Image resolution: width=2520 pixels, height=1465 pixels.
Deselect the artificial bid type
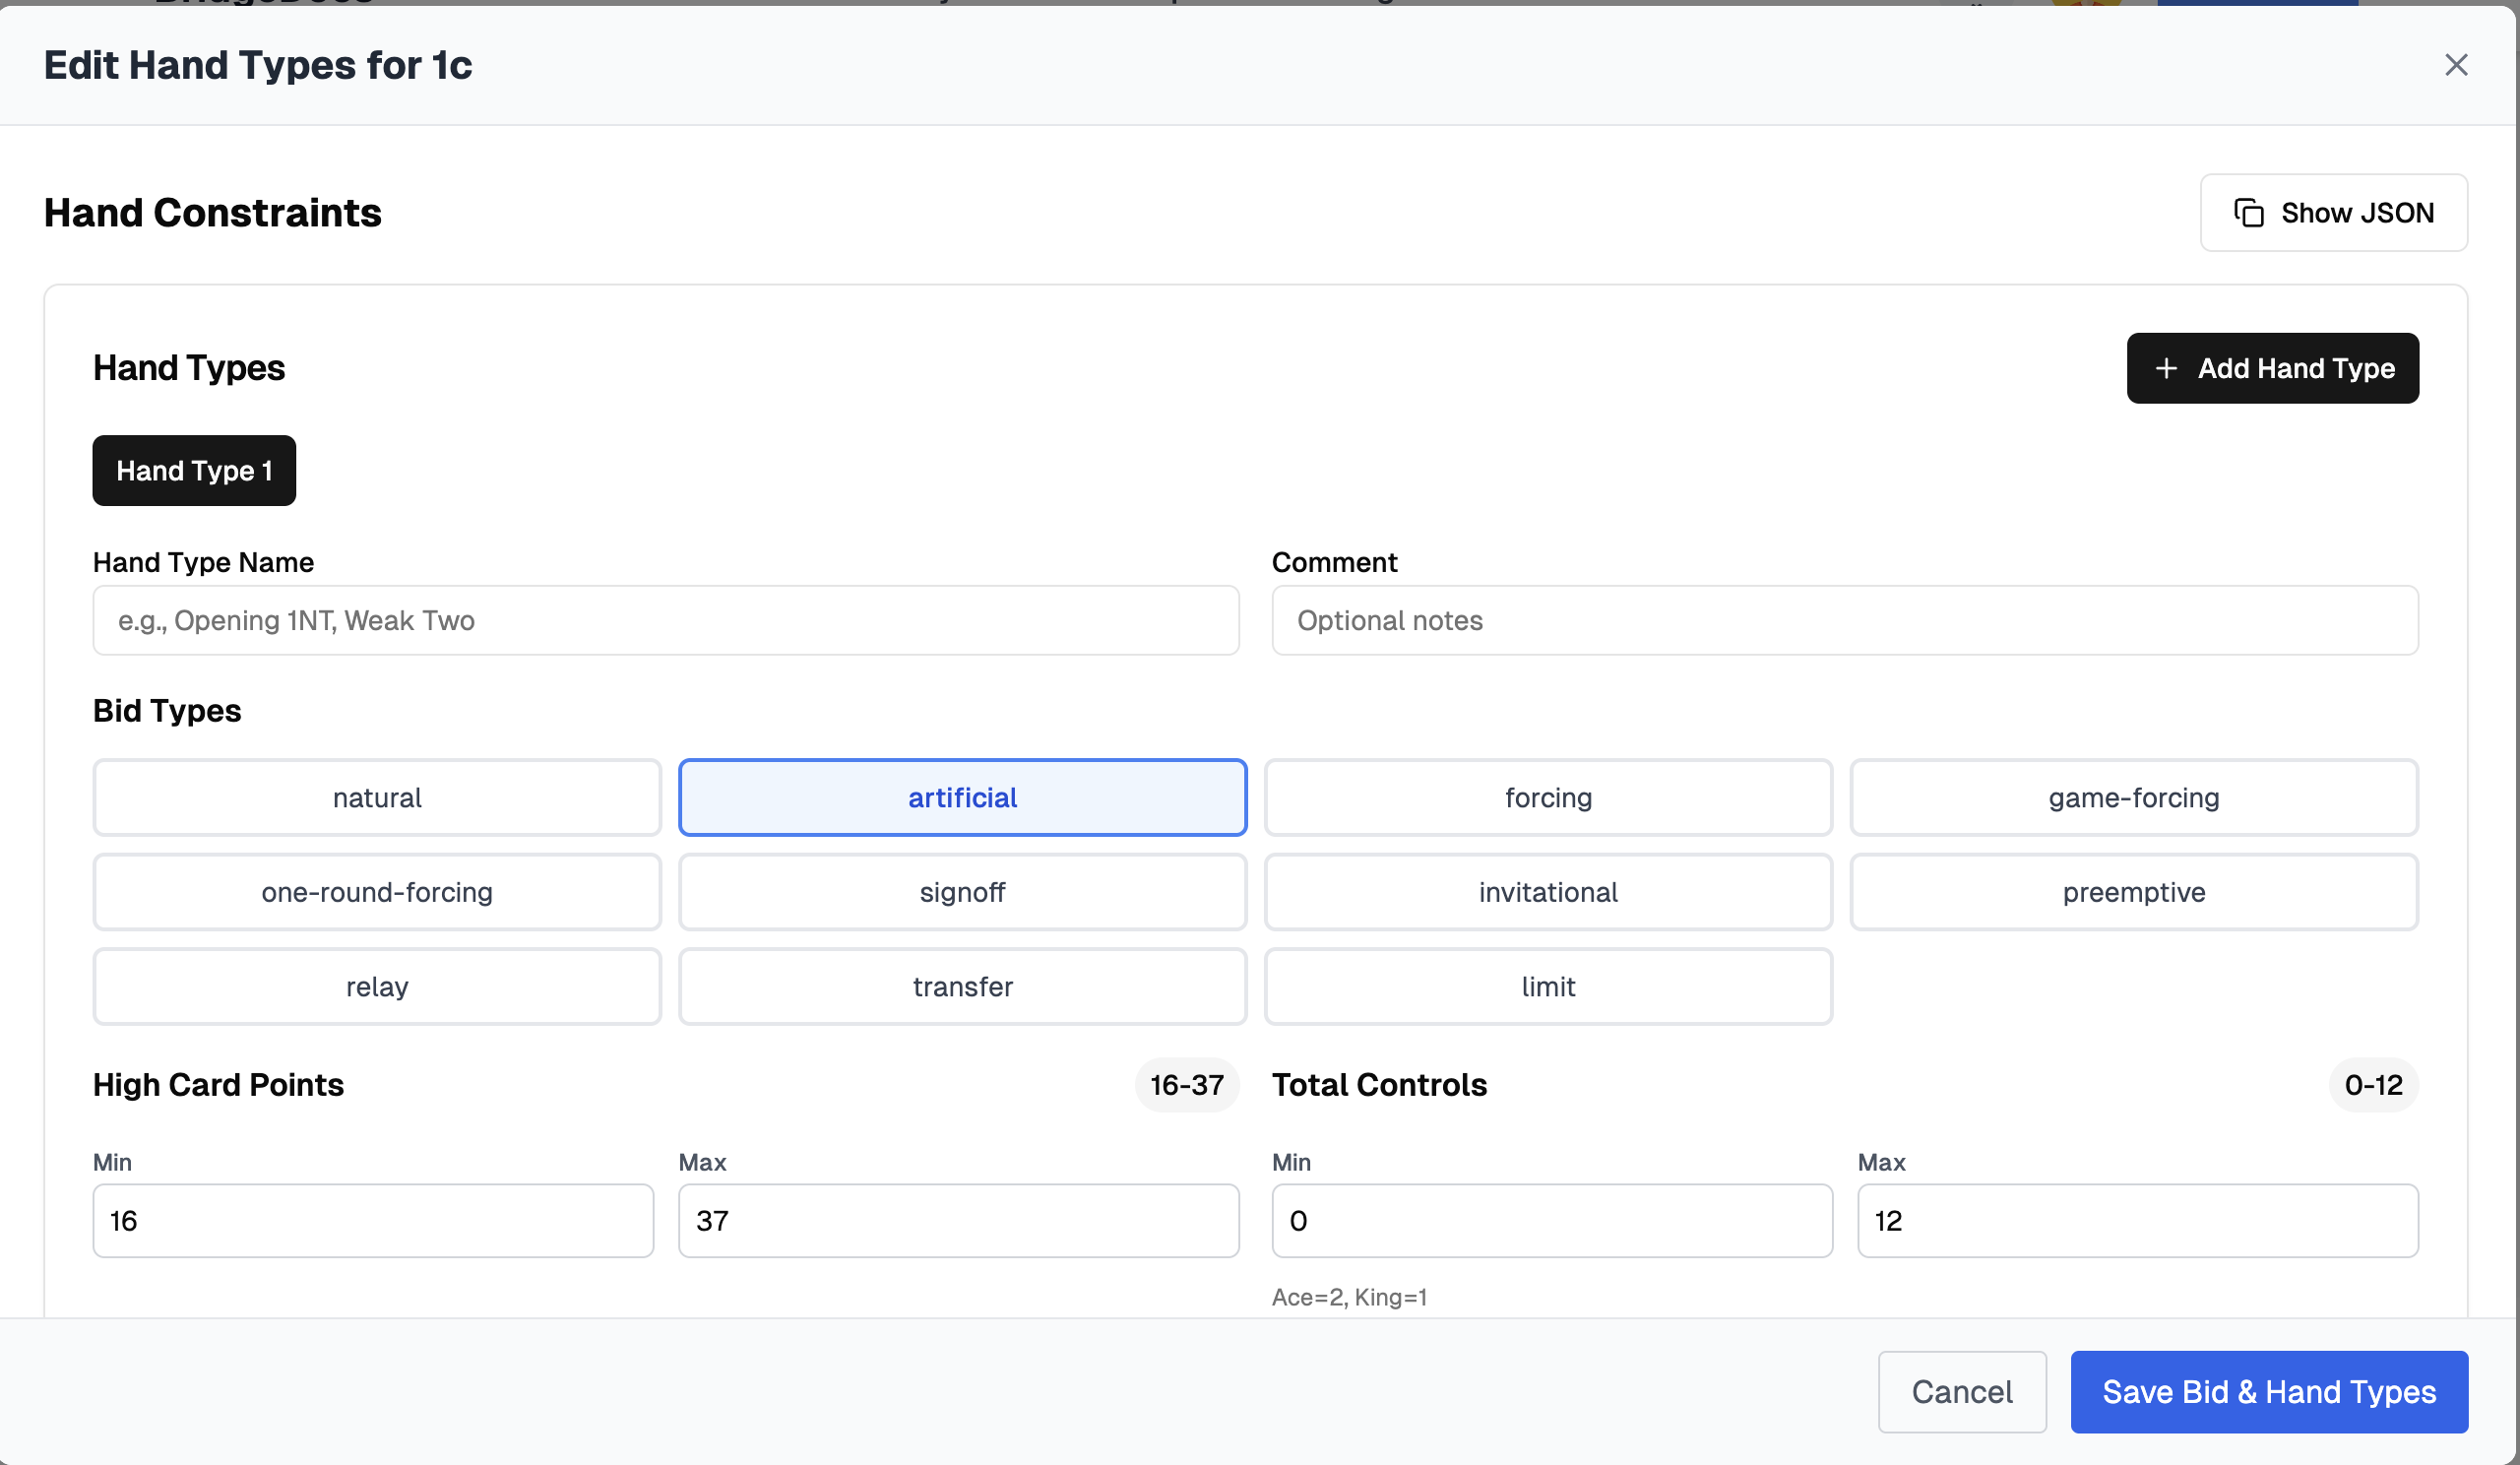(x=962, y=798)
